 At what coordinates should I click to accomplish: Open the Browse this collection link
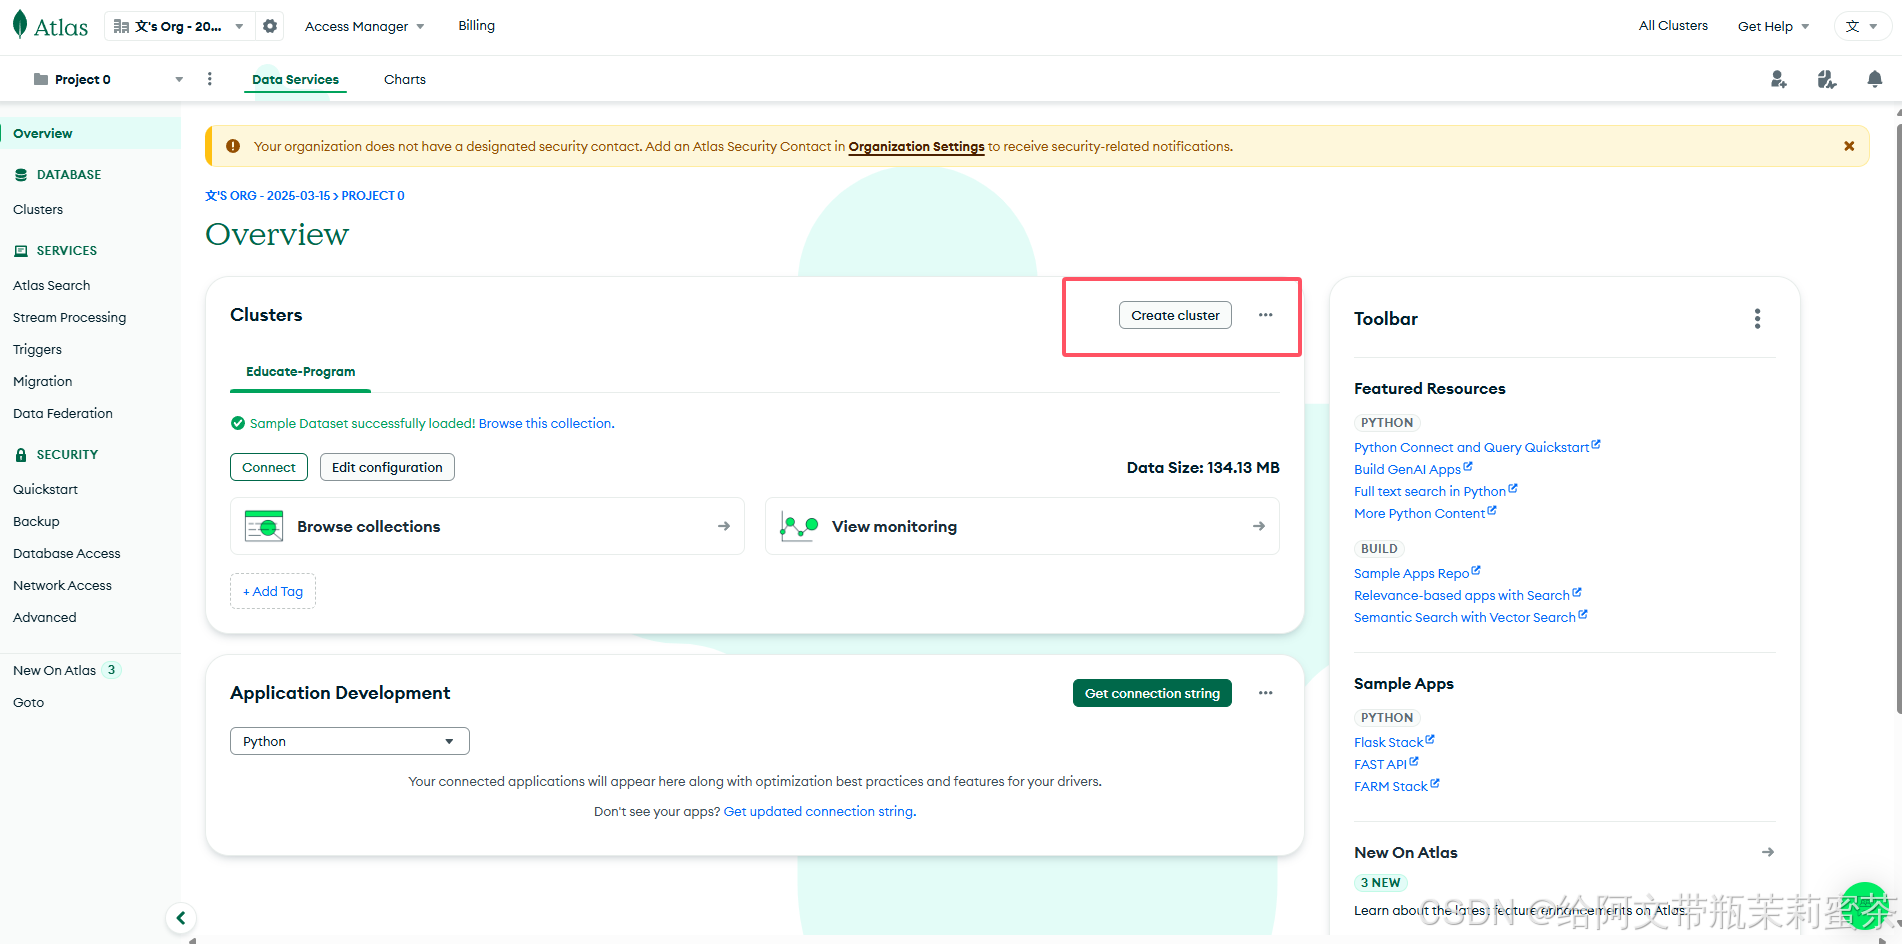[545, 423]
